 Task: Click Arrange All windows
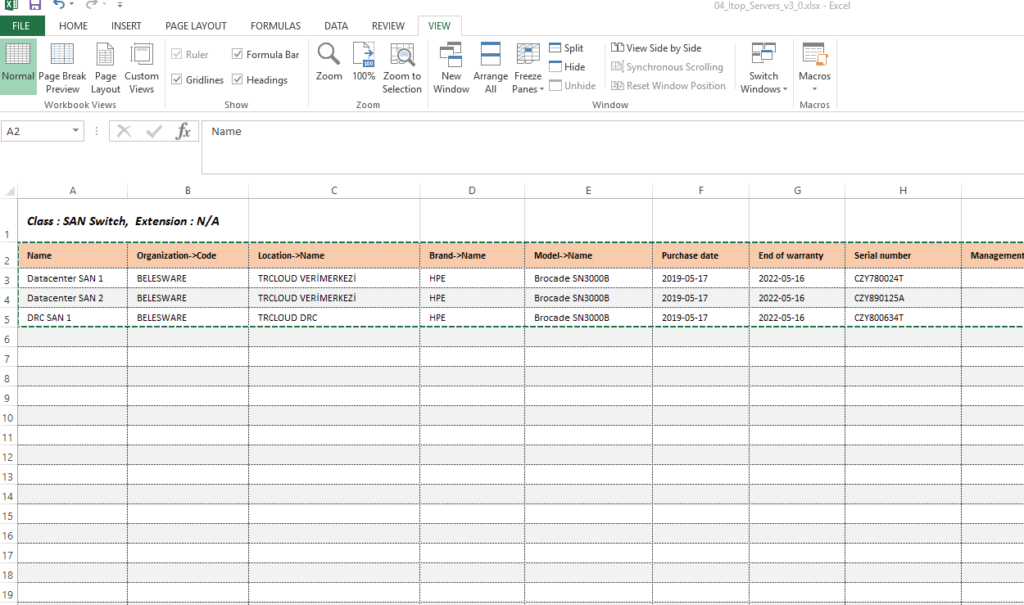(x=490, y=68)
